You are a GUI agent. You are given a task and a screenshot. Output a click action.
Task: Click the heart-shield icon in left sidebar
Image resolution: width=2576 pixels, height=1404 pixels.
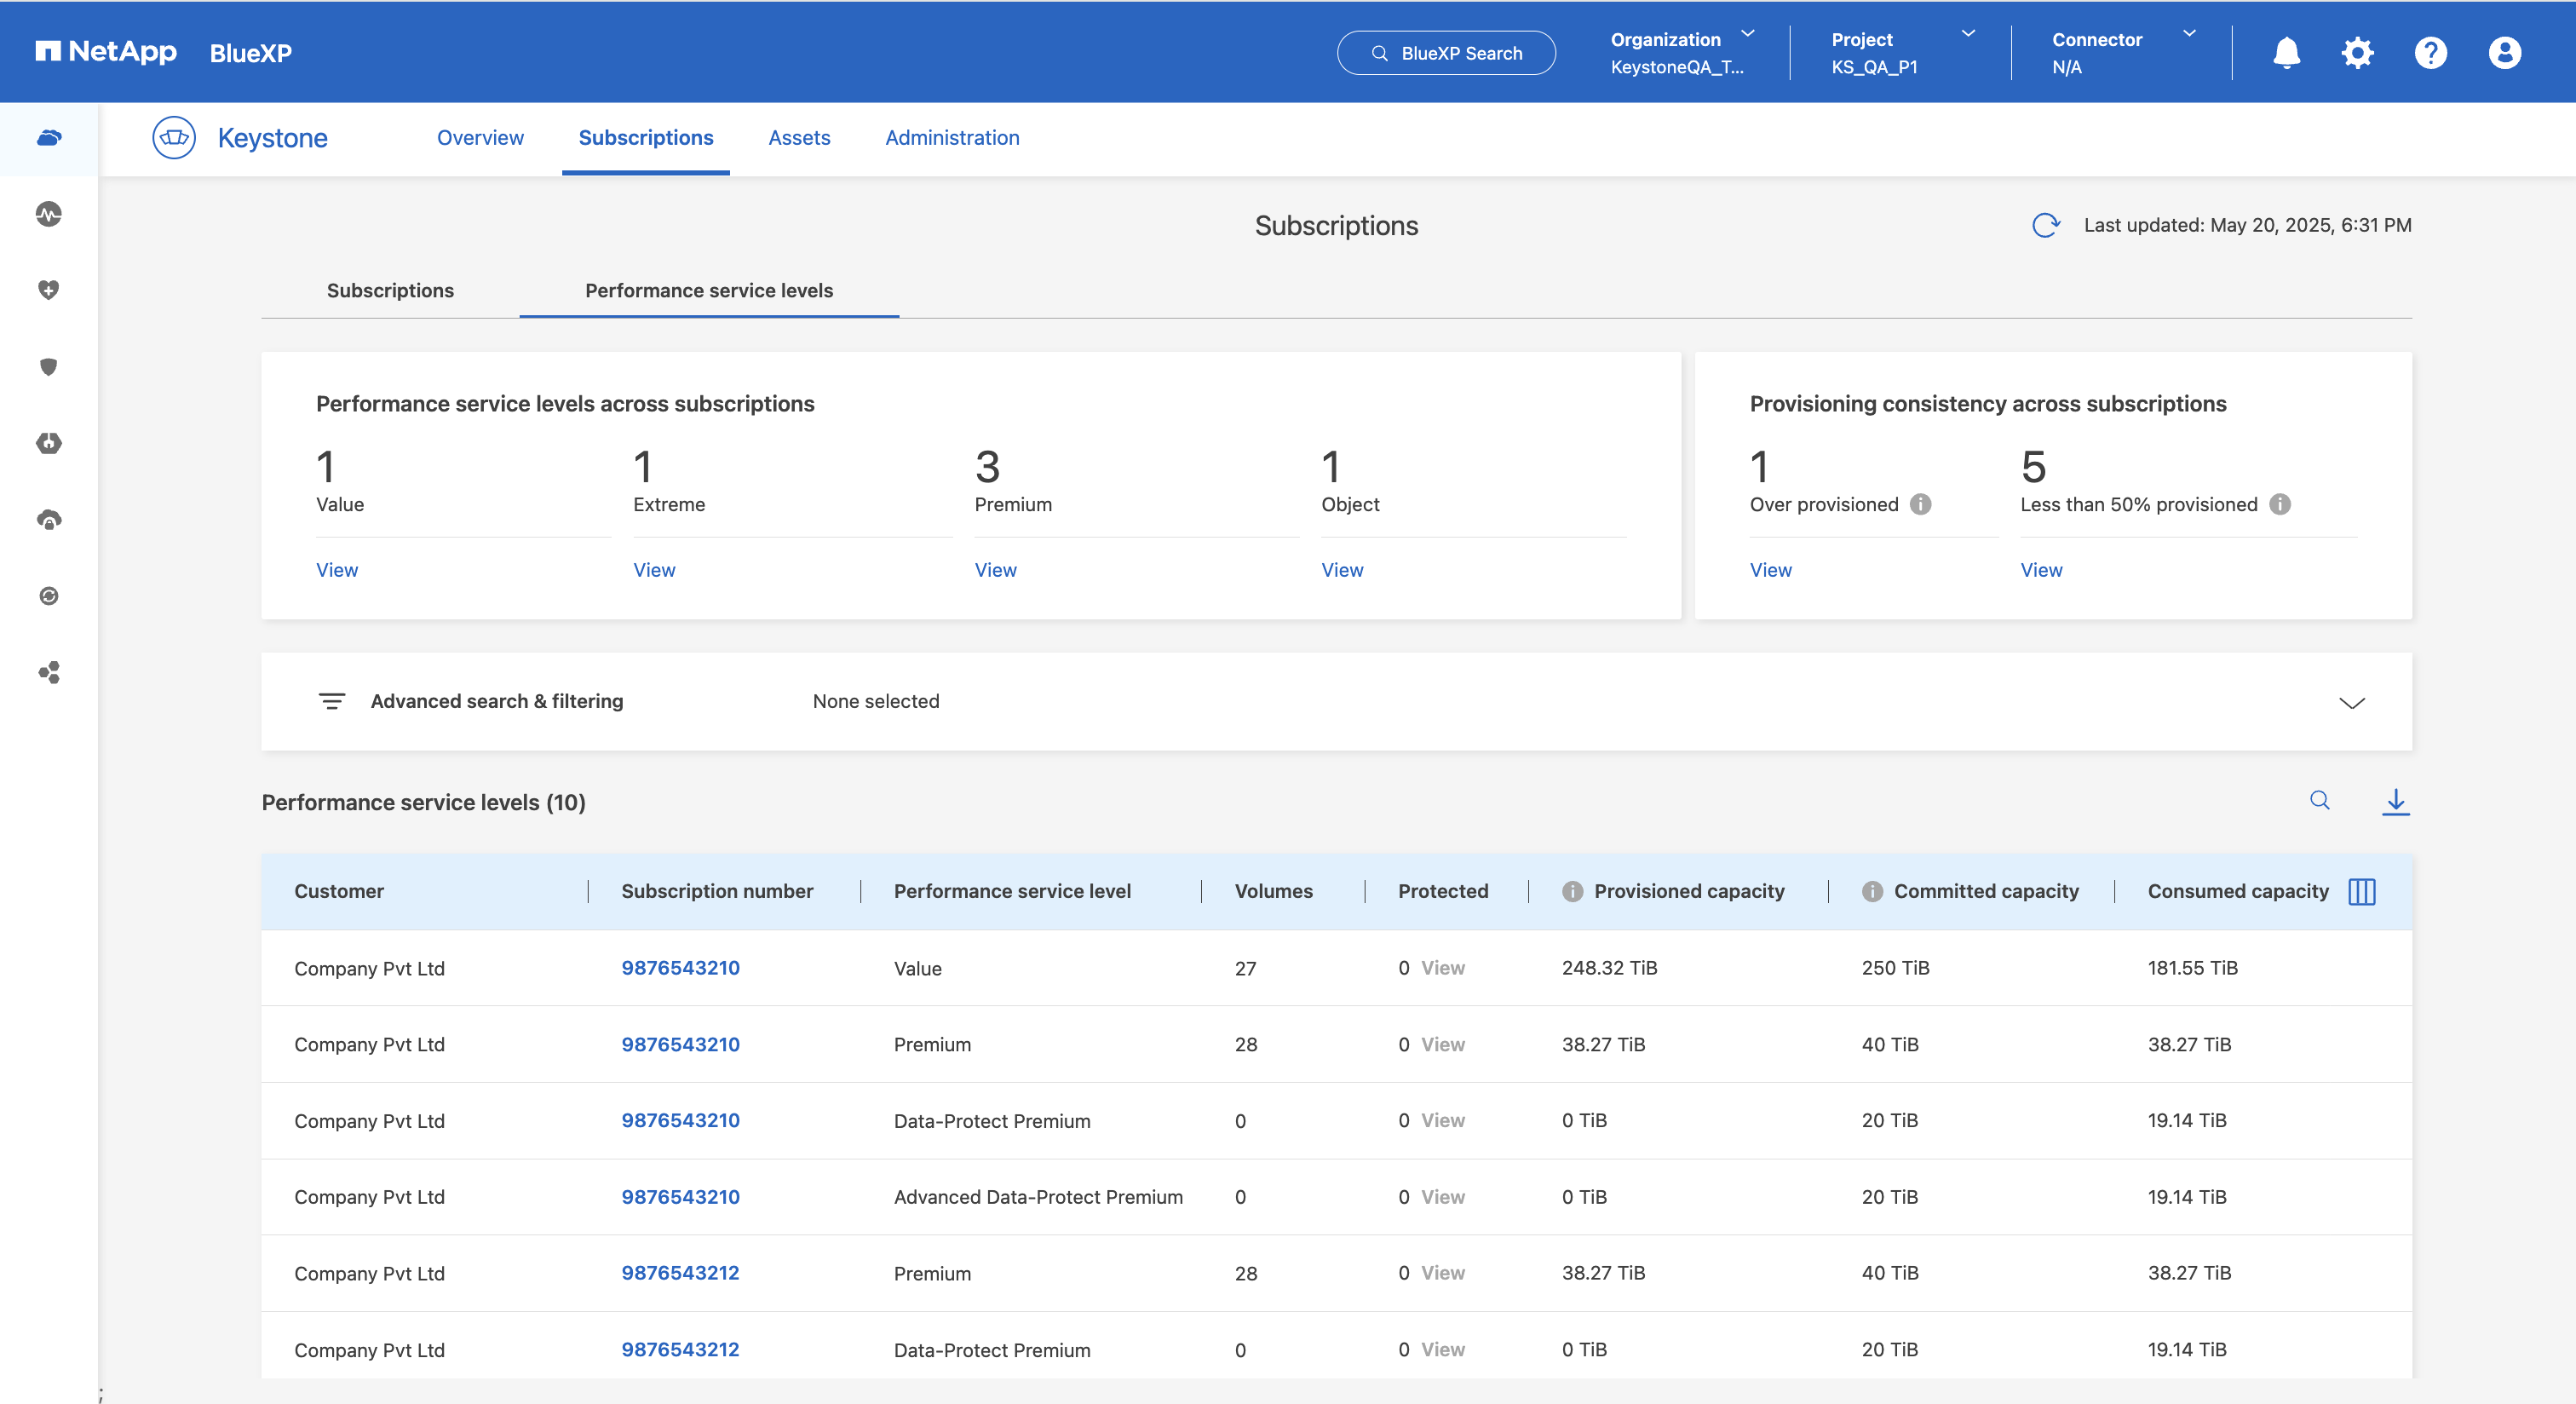[49, 290]
